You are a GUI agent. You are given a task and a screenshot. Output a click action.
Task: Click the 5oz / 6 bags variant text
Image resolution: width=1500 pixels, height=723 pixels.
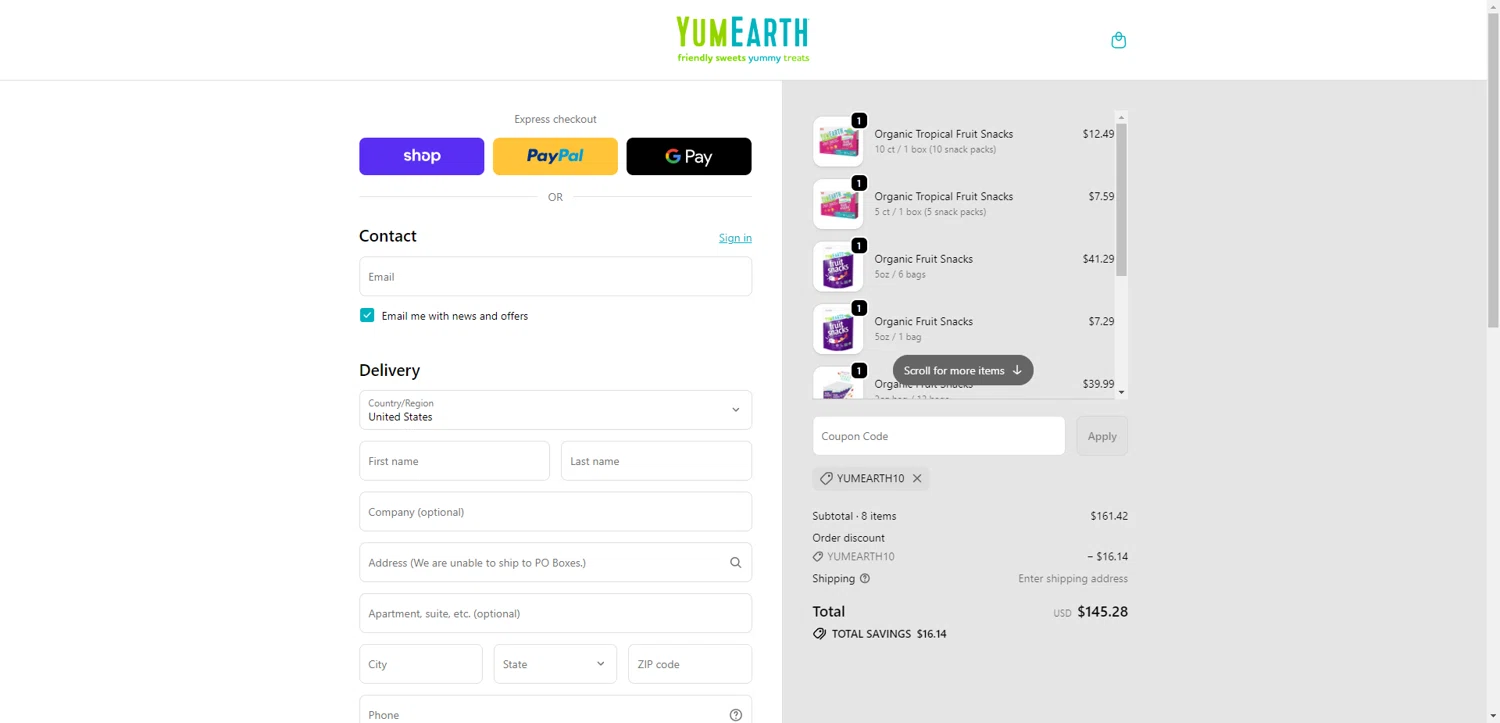(x=900, y=274)
